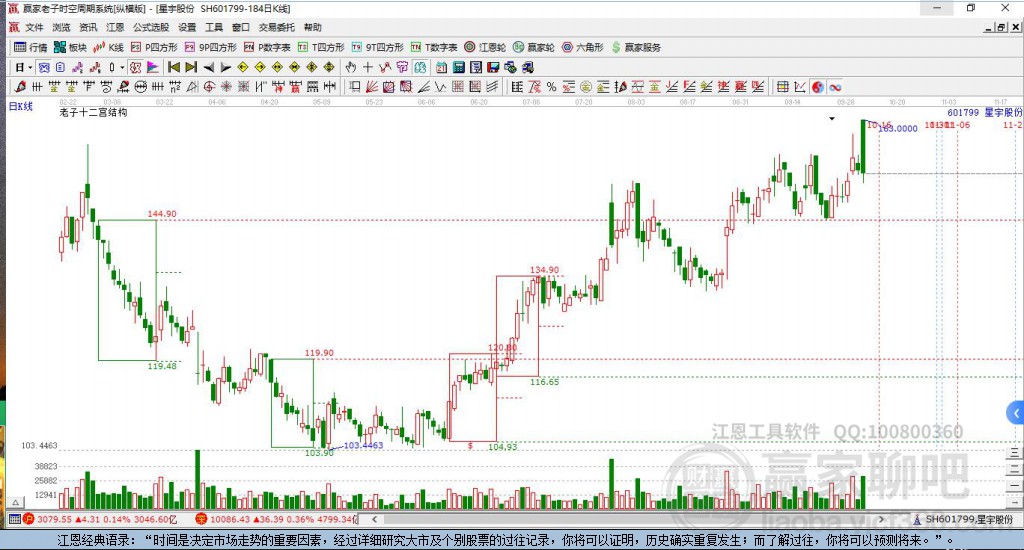1024x550 pixels.
Task: Select the hand pan tool
Action: [x=351, y=67]
